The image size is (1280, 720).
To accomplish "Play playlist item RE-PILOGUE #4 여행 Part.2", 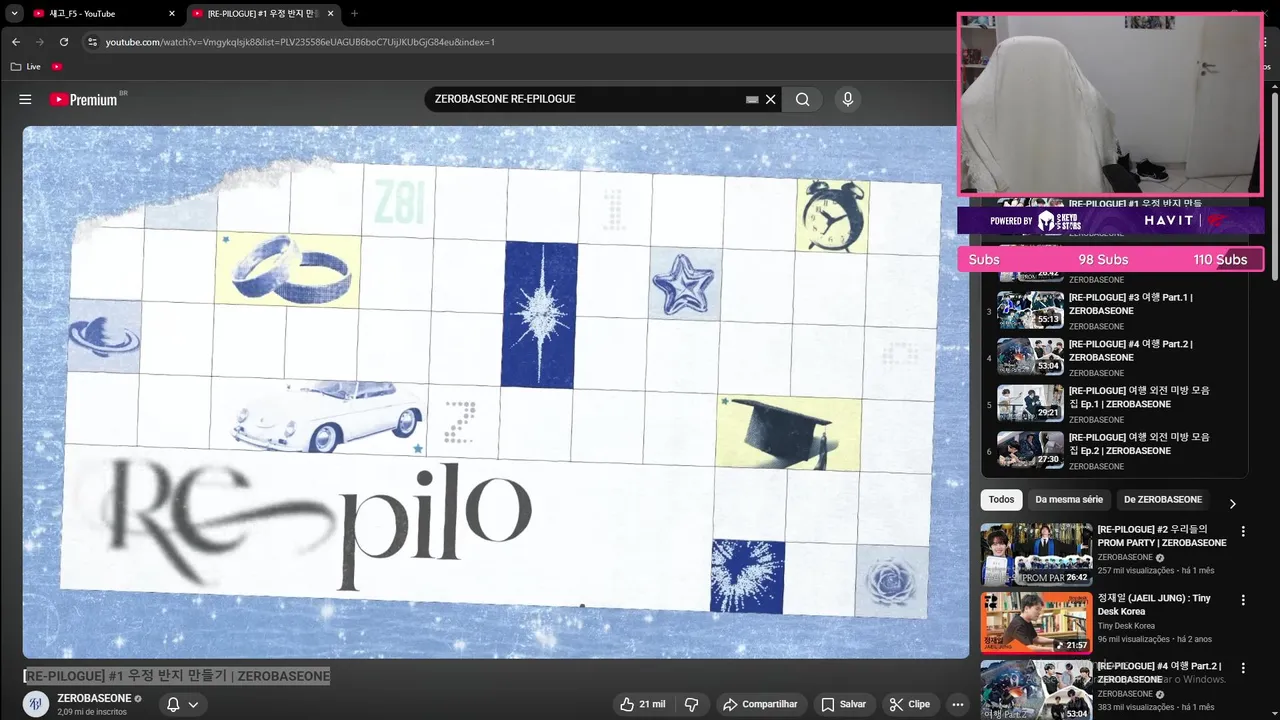I will (1115, 358).
